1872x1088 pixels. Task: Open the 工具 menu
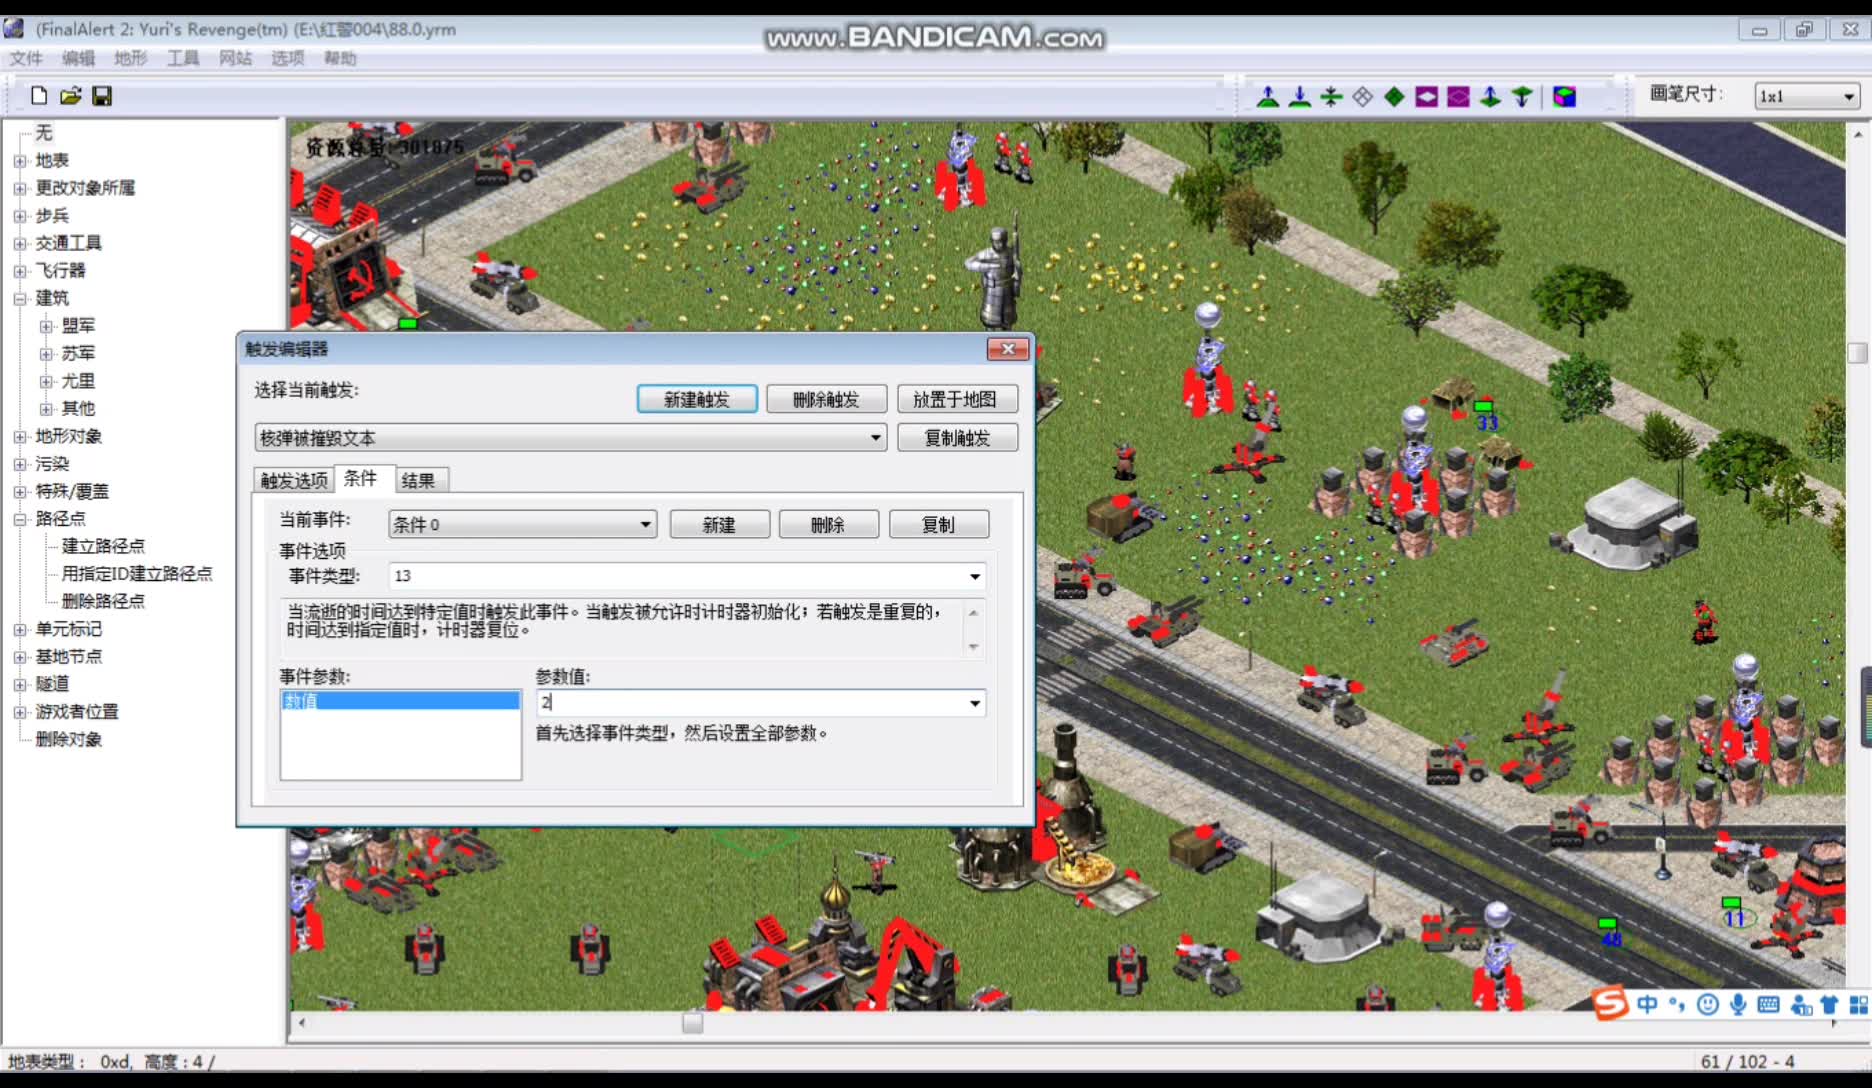[182, 58]
